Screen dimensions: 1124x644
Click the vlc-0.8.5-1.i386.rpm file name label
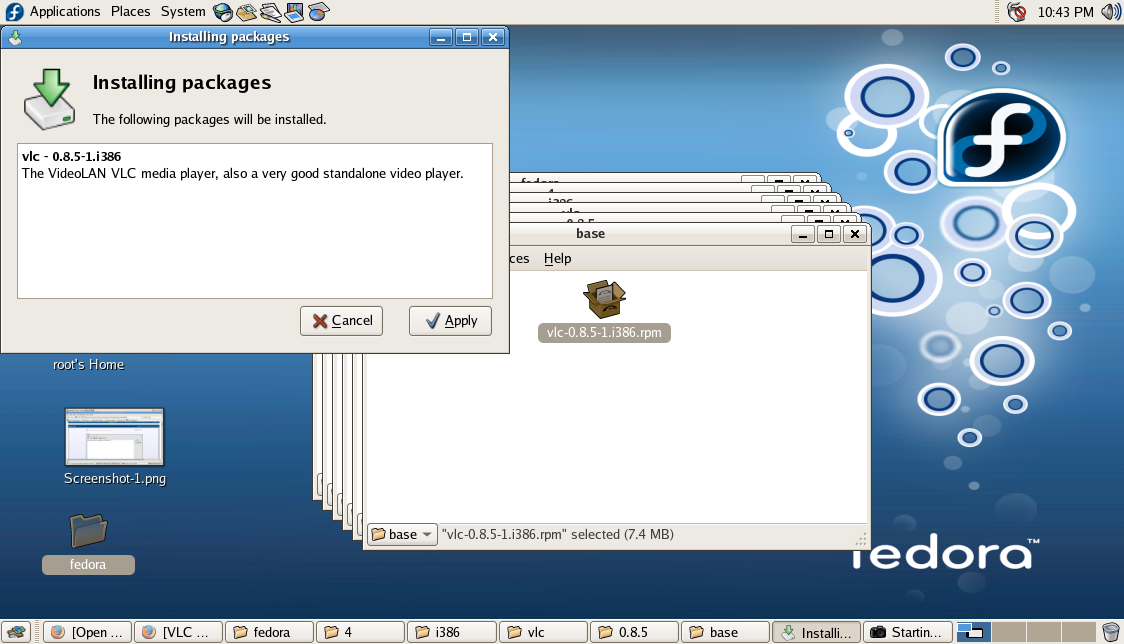point(604,333)
